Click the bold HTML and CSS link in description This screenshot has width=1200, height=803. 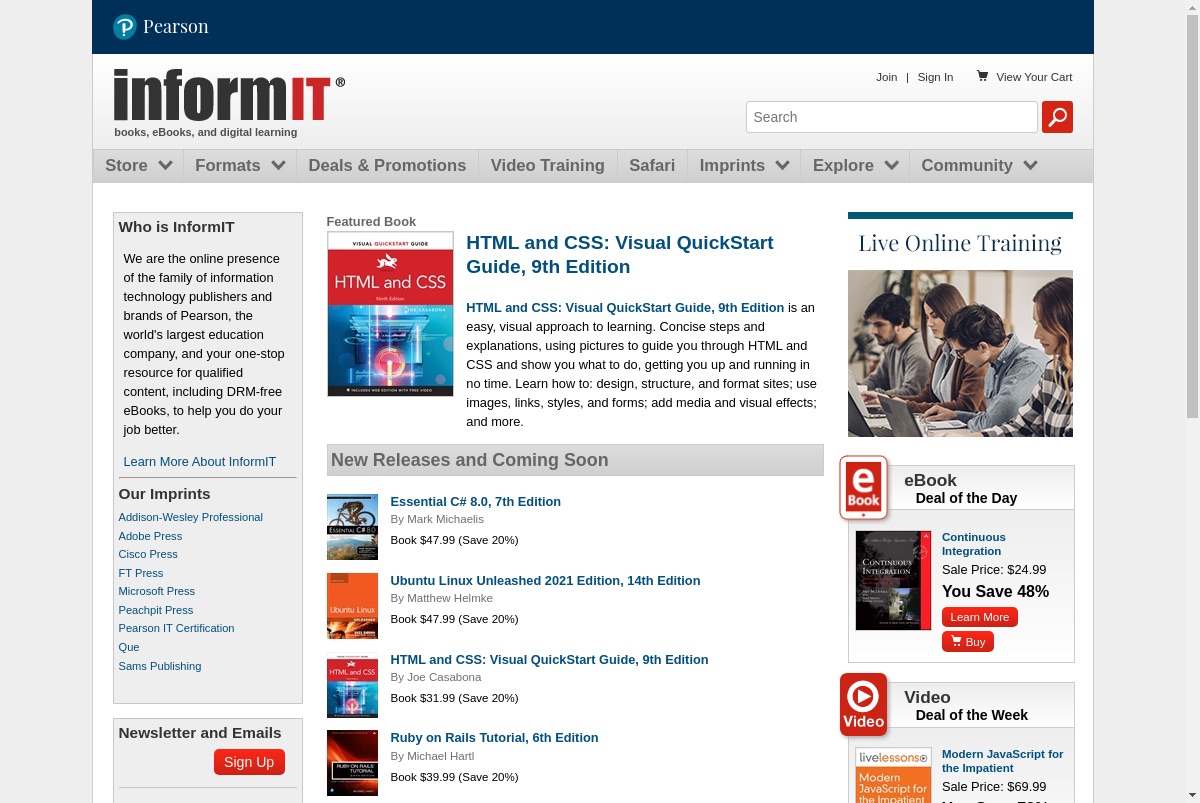click(625, 308)
